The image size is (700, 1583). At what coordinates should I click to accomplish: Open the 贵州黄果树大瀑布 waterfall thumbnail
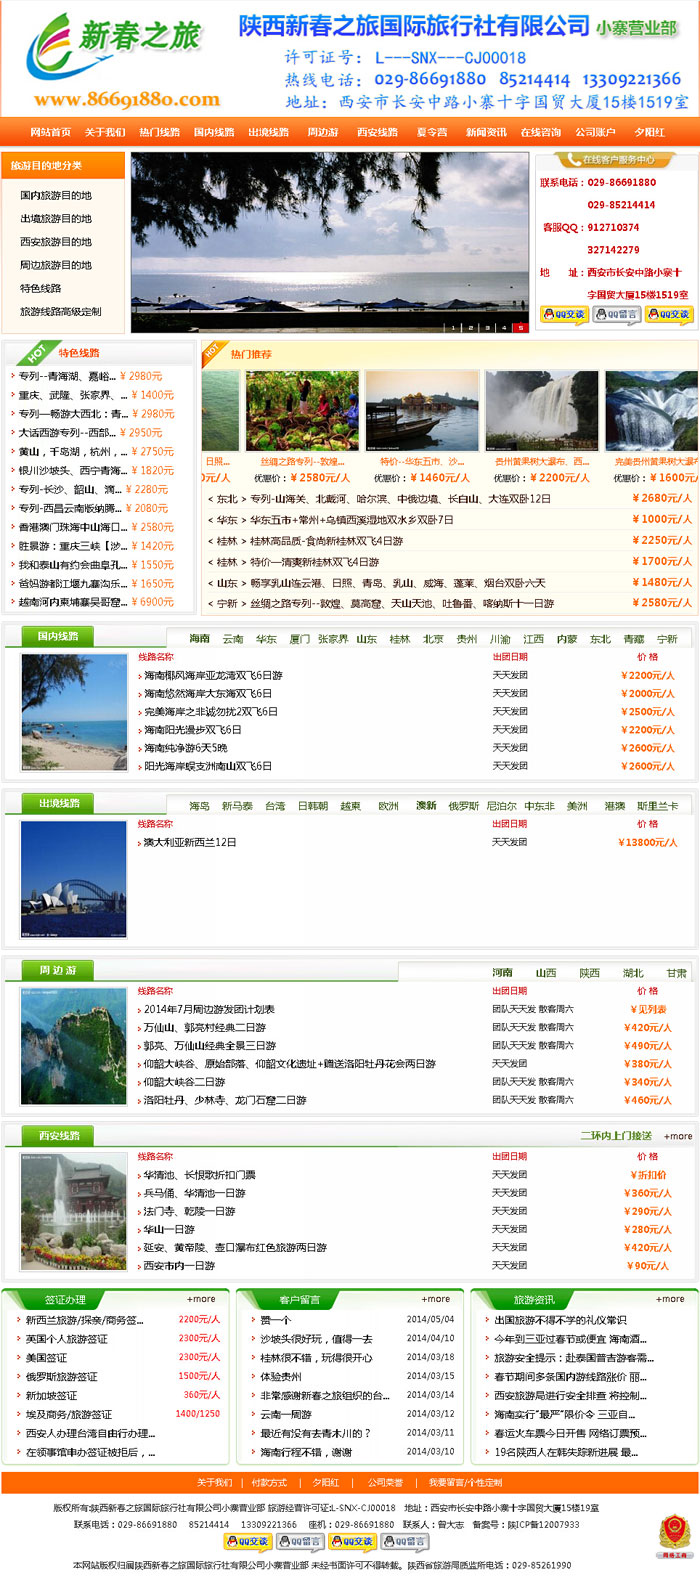click(542, 410)
